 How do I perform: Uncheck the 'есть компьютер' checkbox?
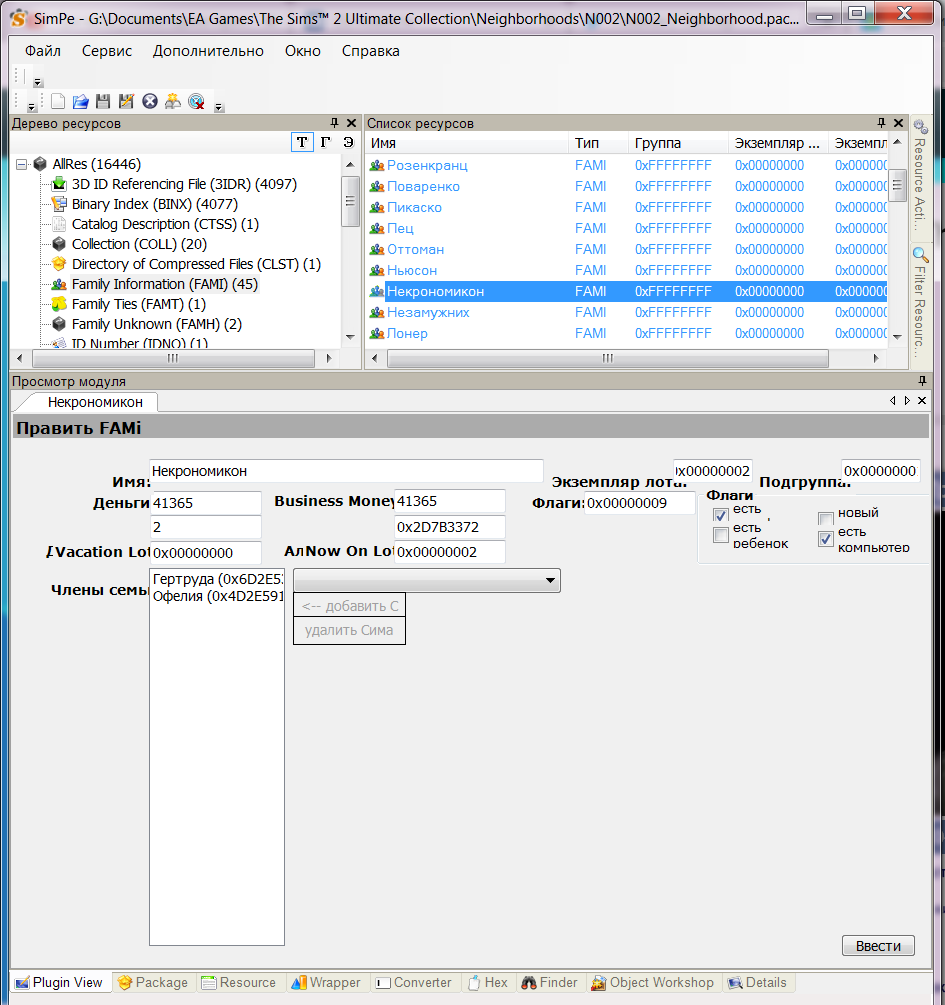click(x=825, y=539)
